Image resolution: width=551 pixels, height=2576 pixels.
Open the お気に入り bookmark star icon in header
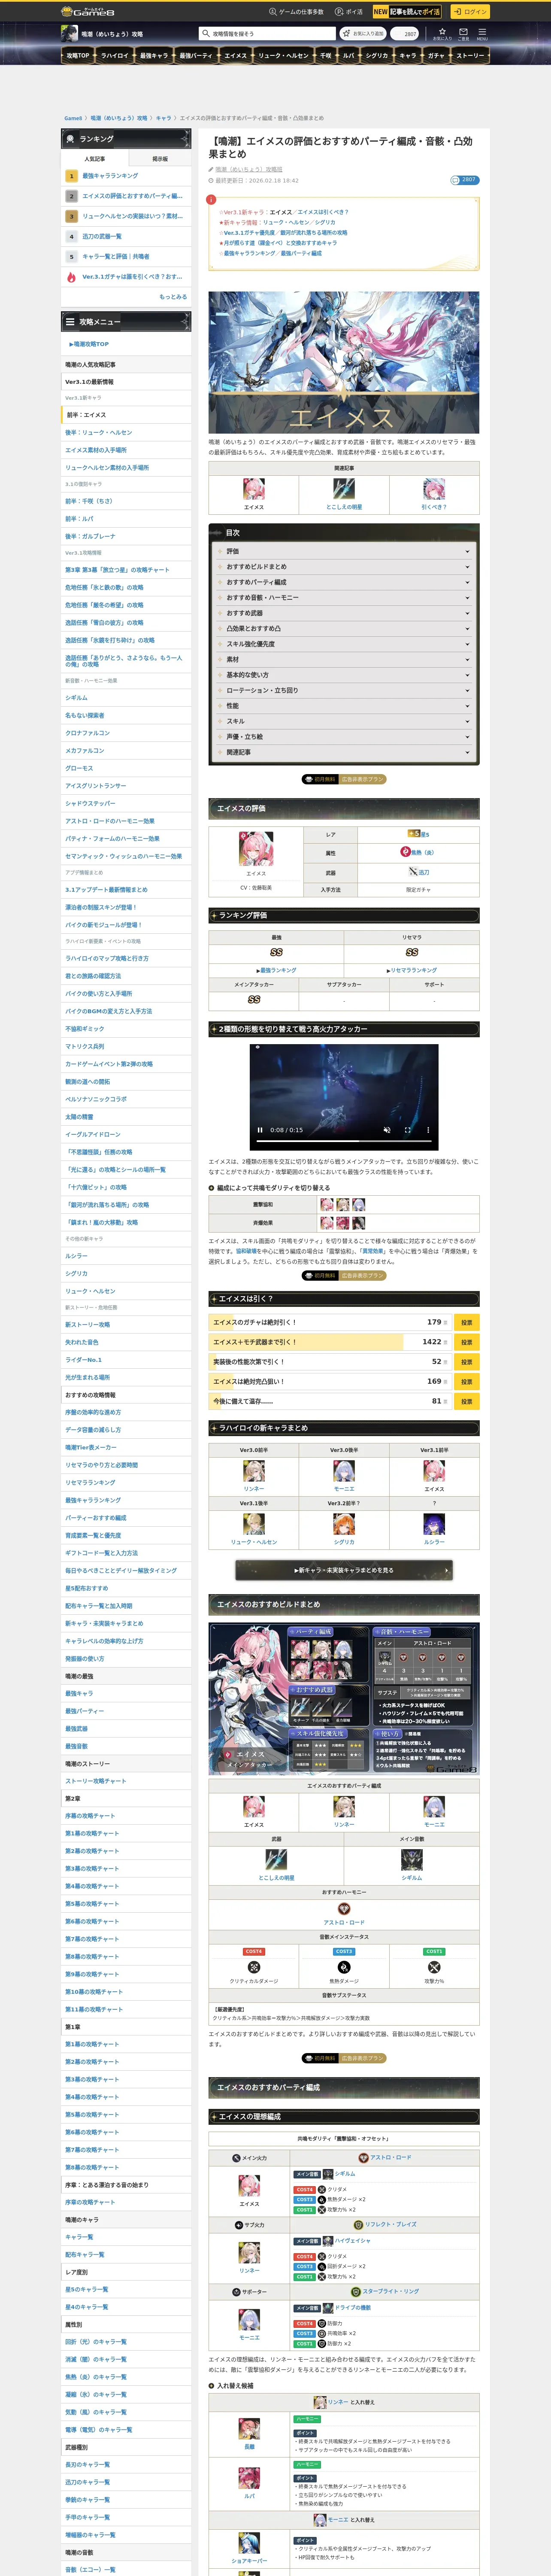click(x=442, y=33)
